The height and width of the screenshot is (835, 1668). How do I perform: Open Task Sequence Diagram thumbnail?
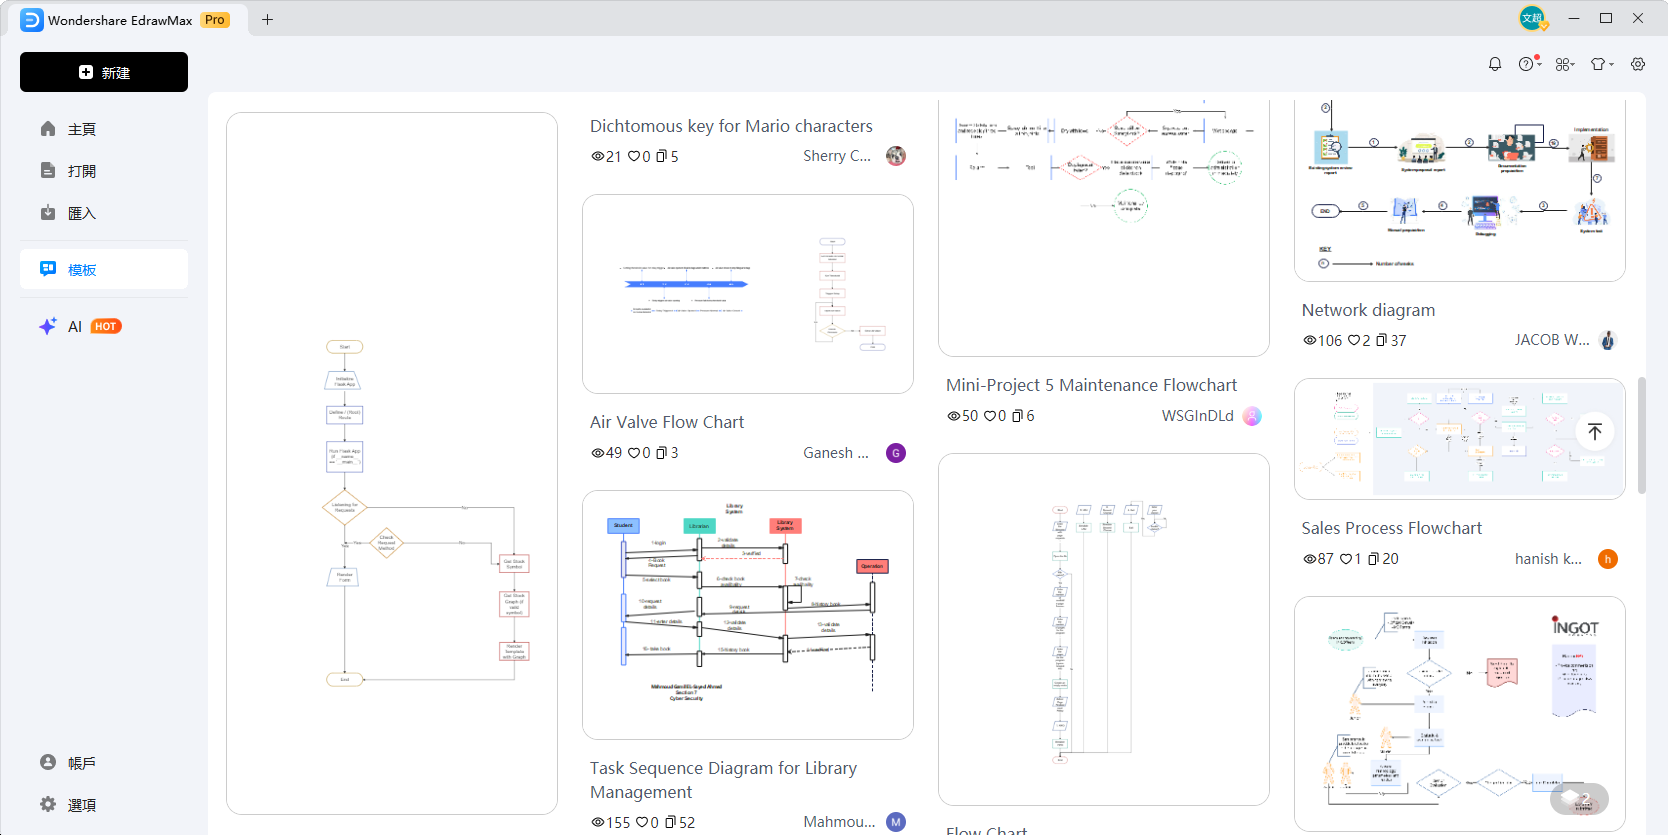click(748, 614)
